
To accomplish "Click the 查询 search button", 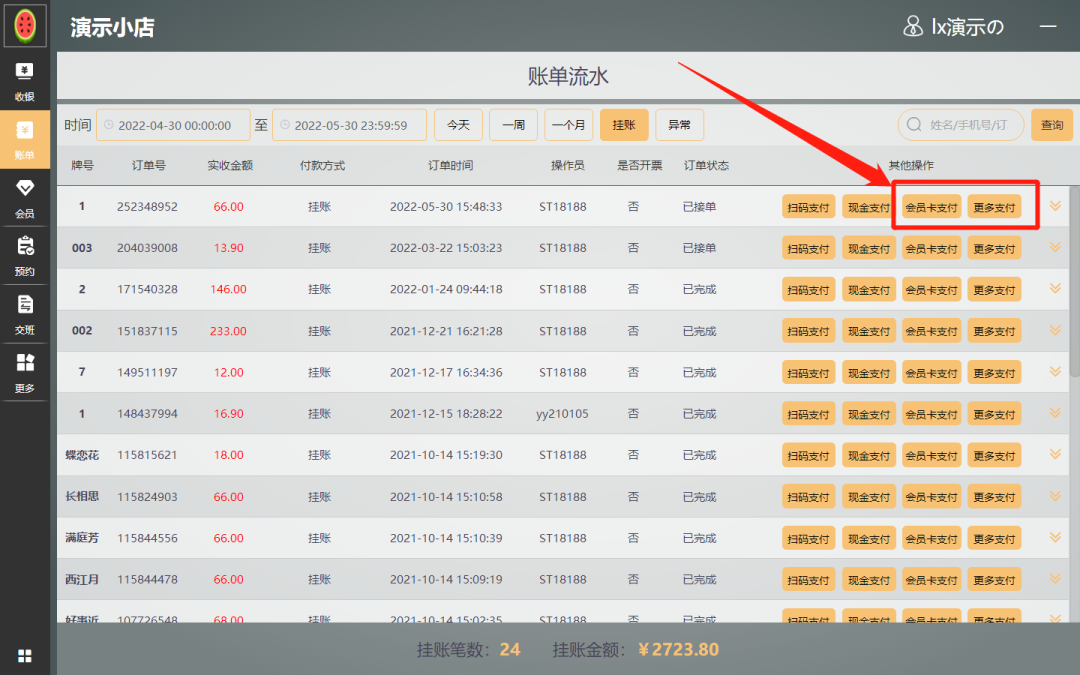I will [1052, 125].
